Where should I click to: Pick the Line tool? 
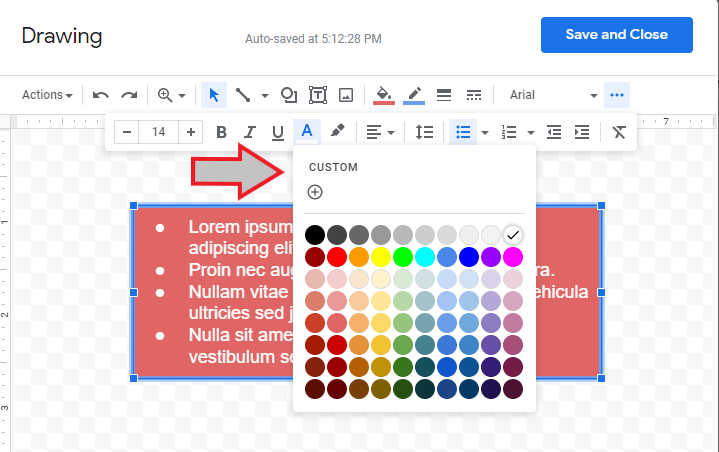[x=243, y=95]
